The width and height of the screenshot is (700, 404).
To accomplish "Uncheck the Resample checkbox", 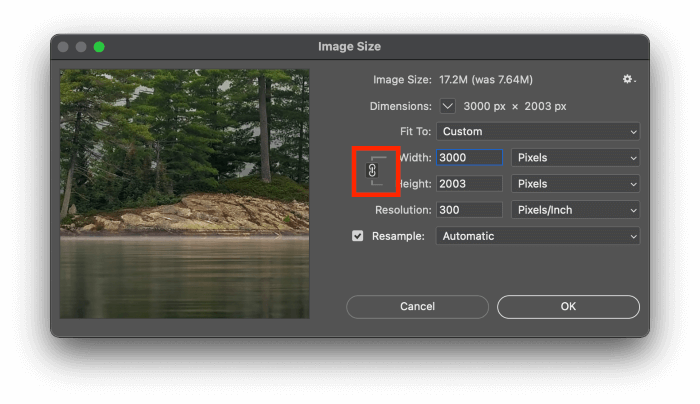I will (x=357, y=236).
